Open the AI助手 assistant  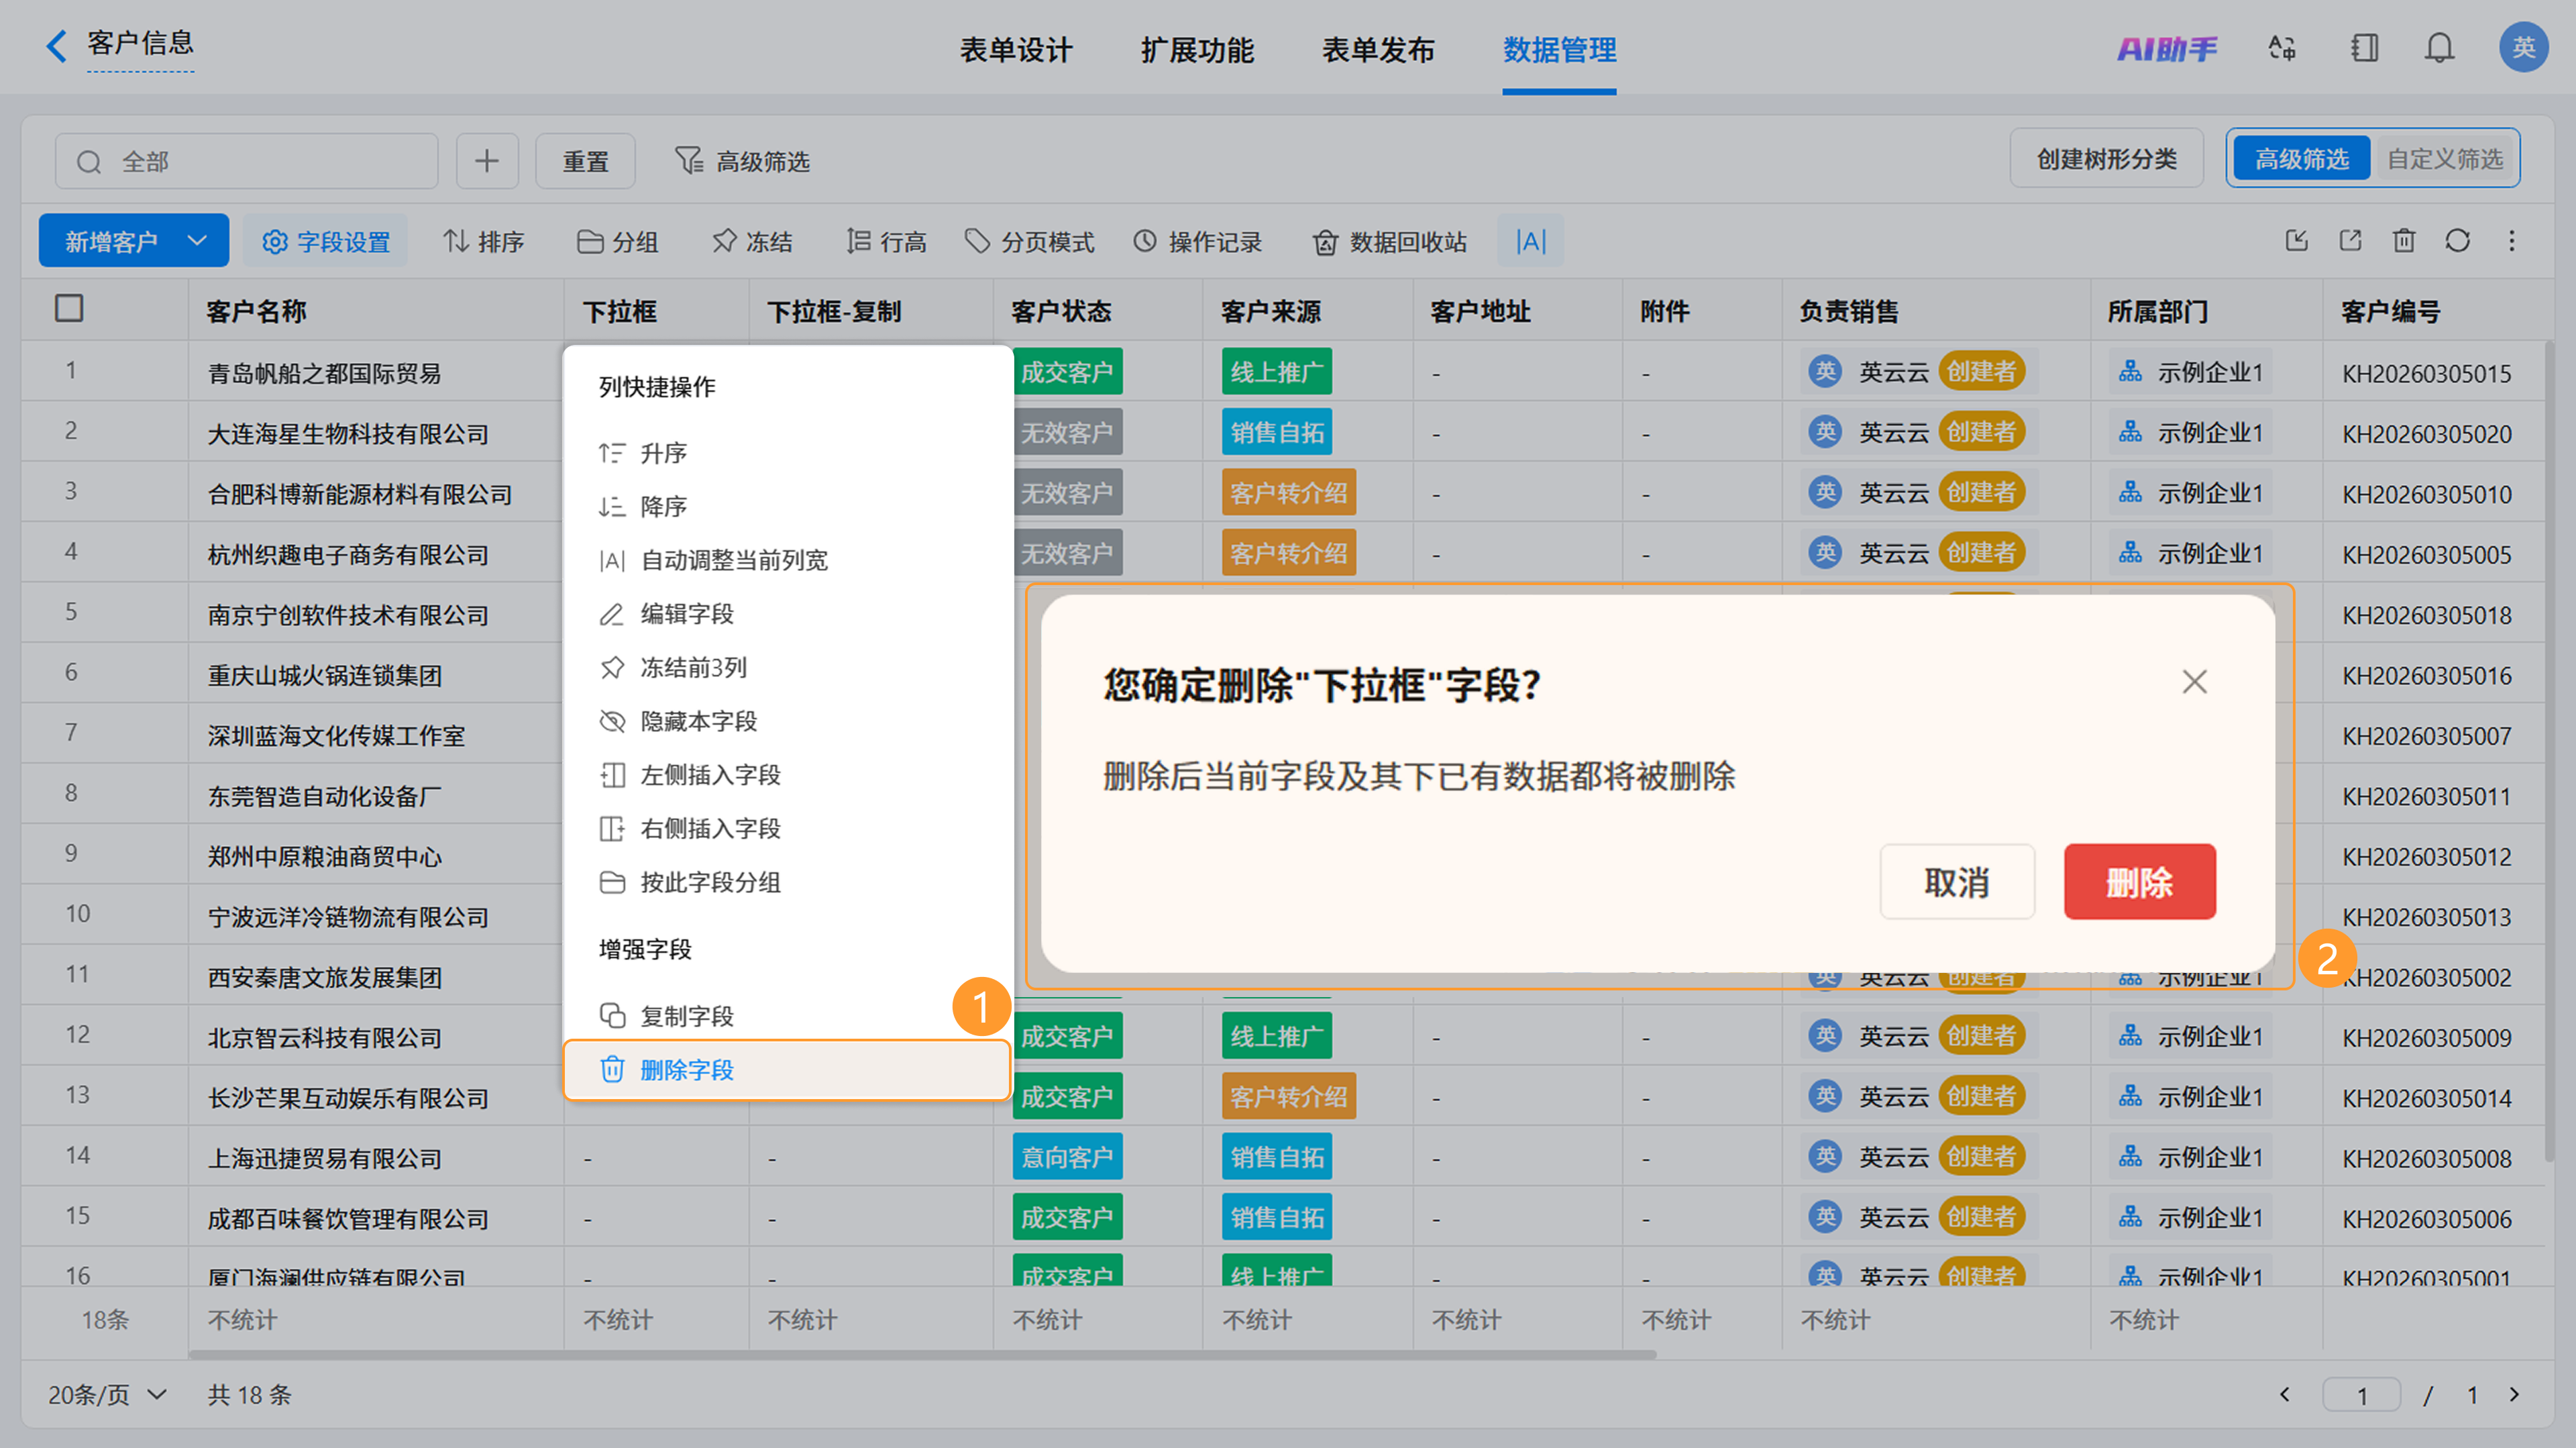click(2167, 48)
